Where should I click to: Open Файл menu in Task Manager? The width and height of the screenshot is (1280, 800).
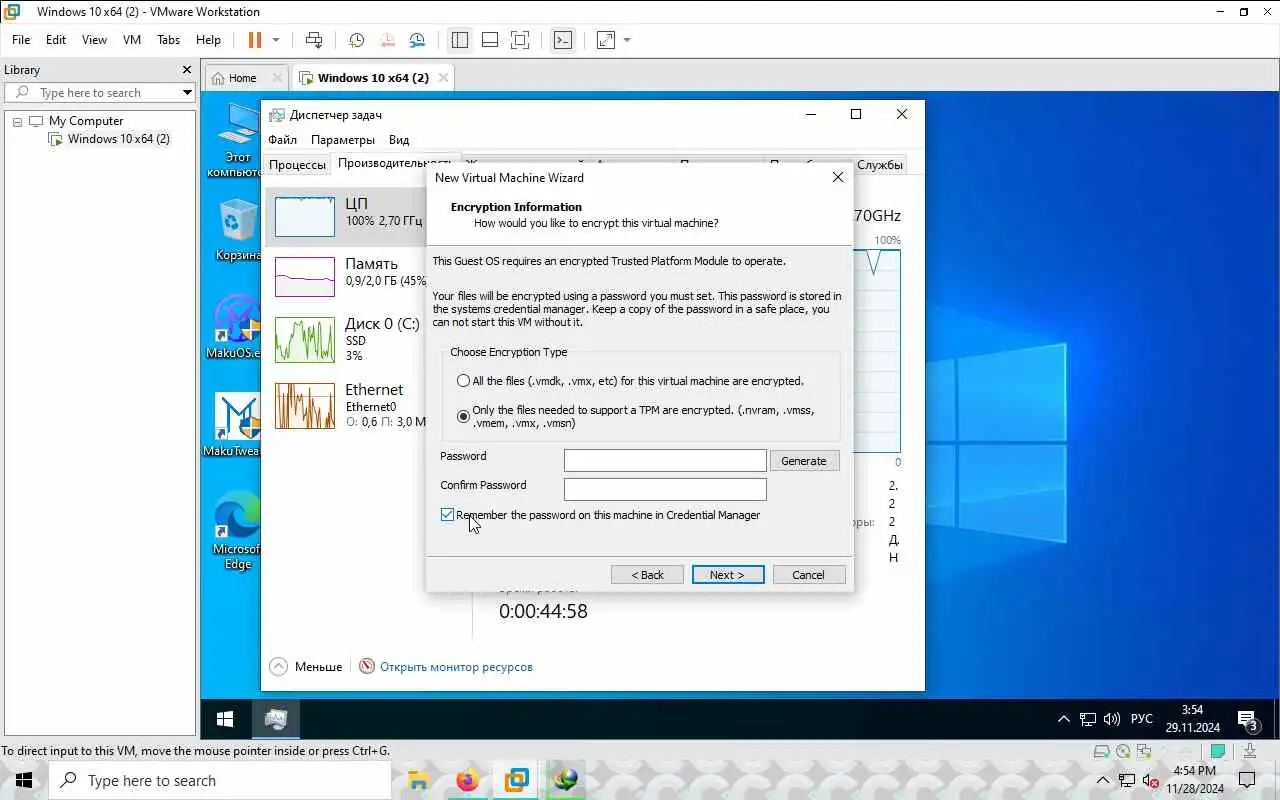[x=282, y=140]
